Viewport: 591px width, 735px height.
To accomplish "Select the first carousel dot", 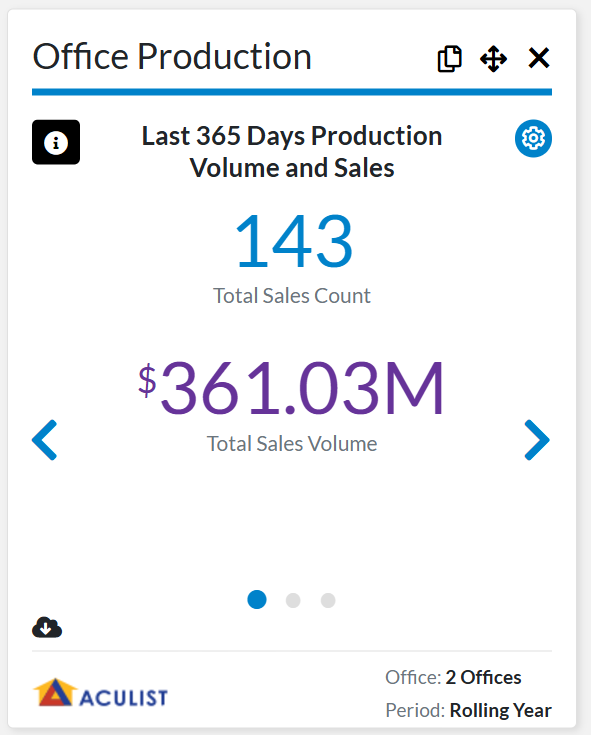I will (x=257, y=600).
